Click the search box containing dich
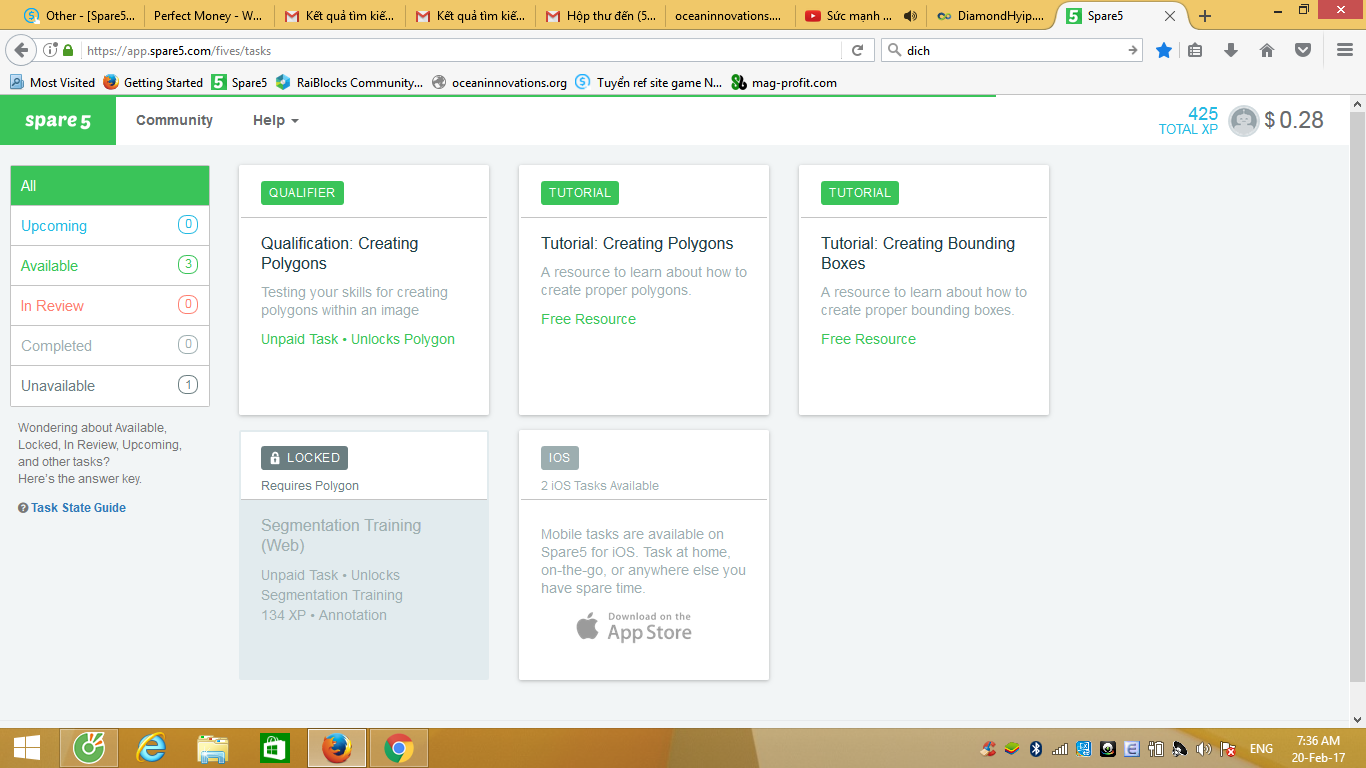This screenshot has height=768, width=1366. click(x=1010, y=50)
